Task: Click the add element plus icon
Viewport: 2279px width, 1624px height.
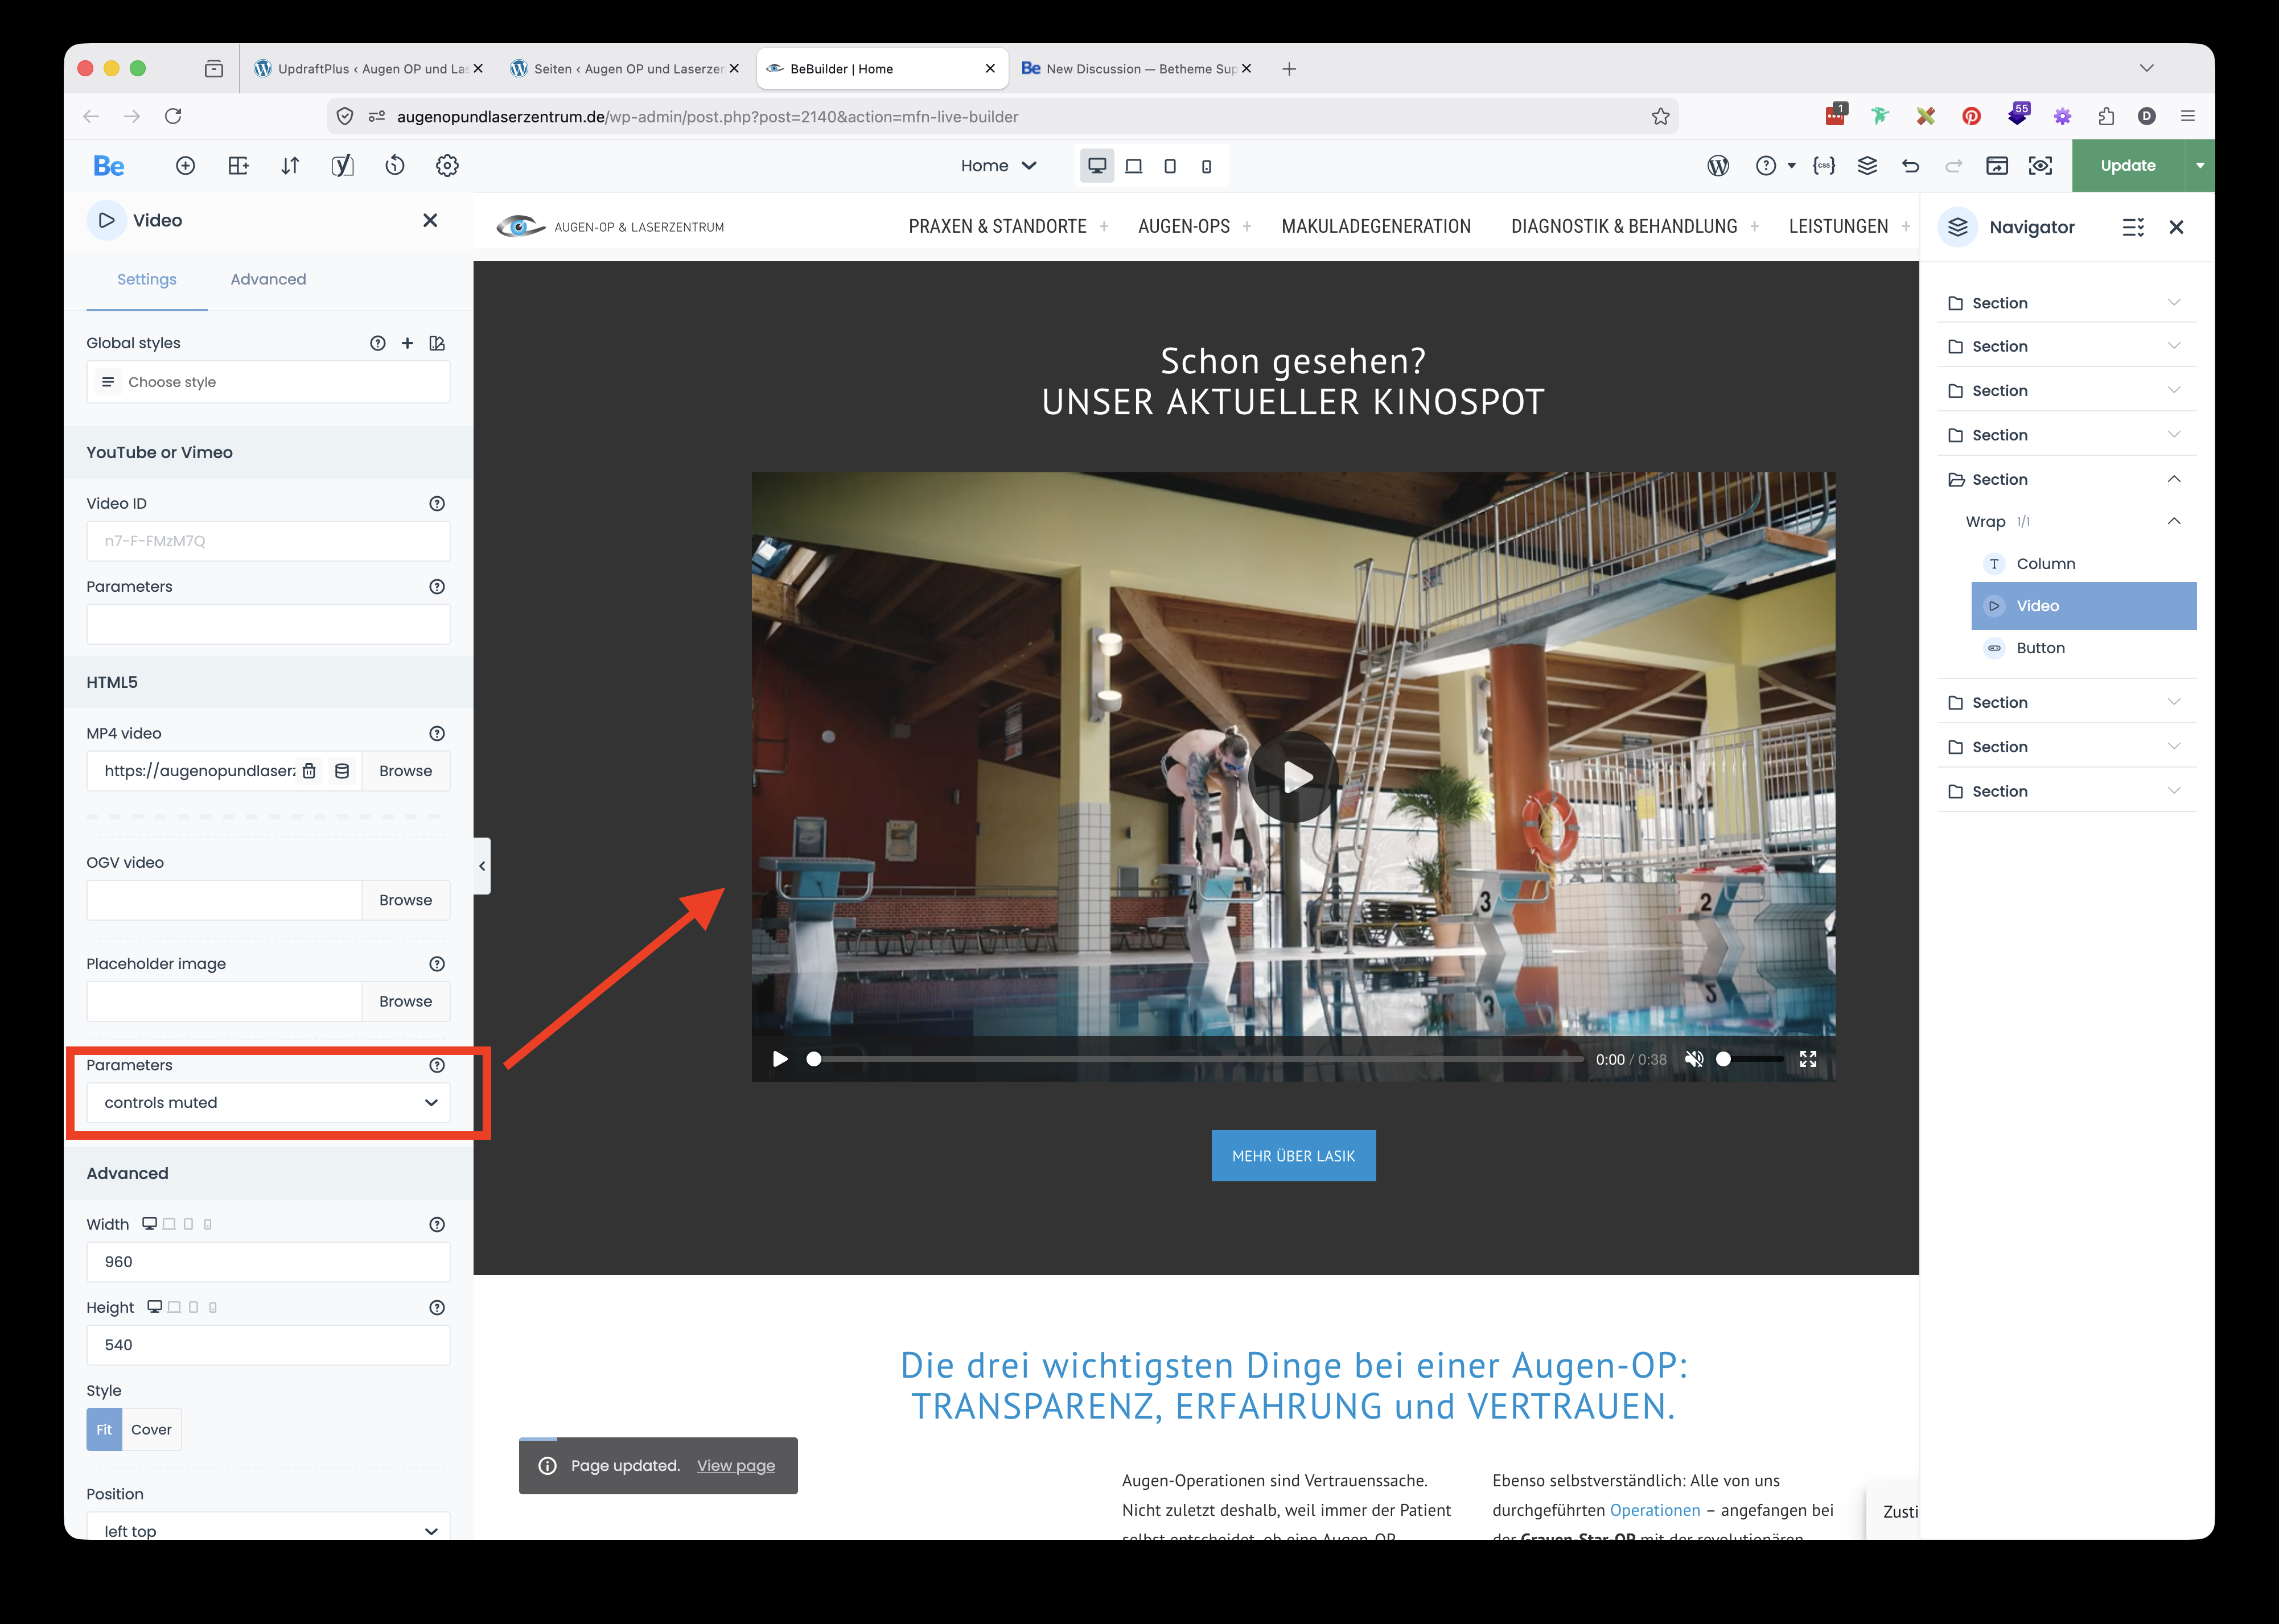Action: [x=185, y=166]
